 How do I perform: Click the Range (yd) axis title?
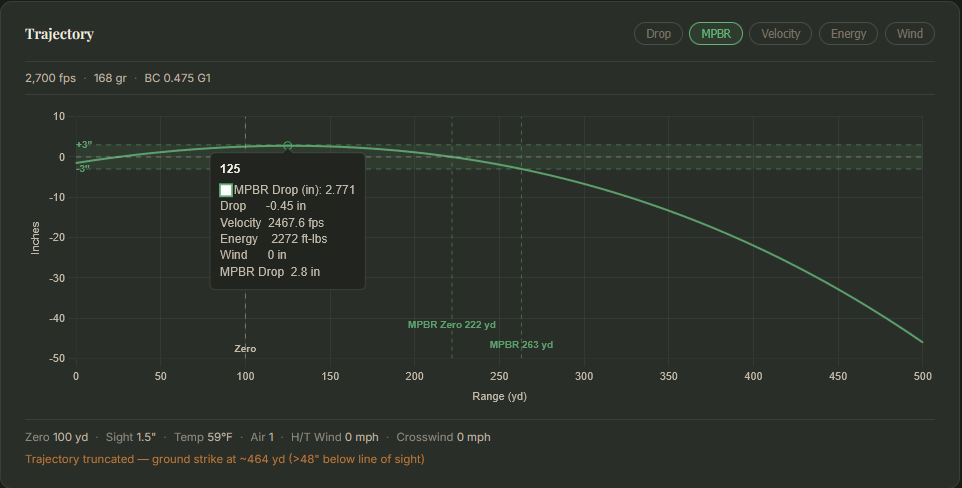click(499, 397)
